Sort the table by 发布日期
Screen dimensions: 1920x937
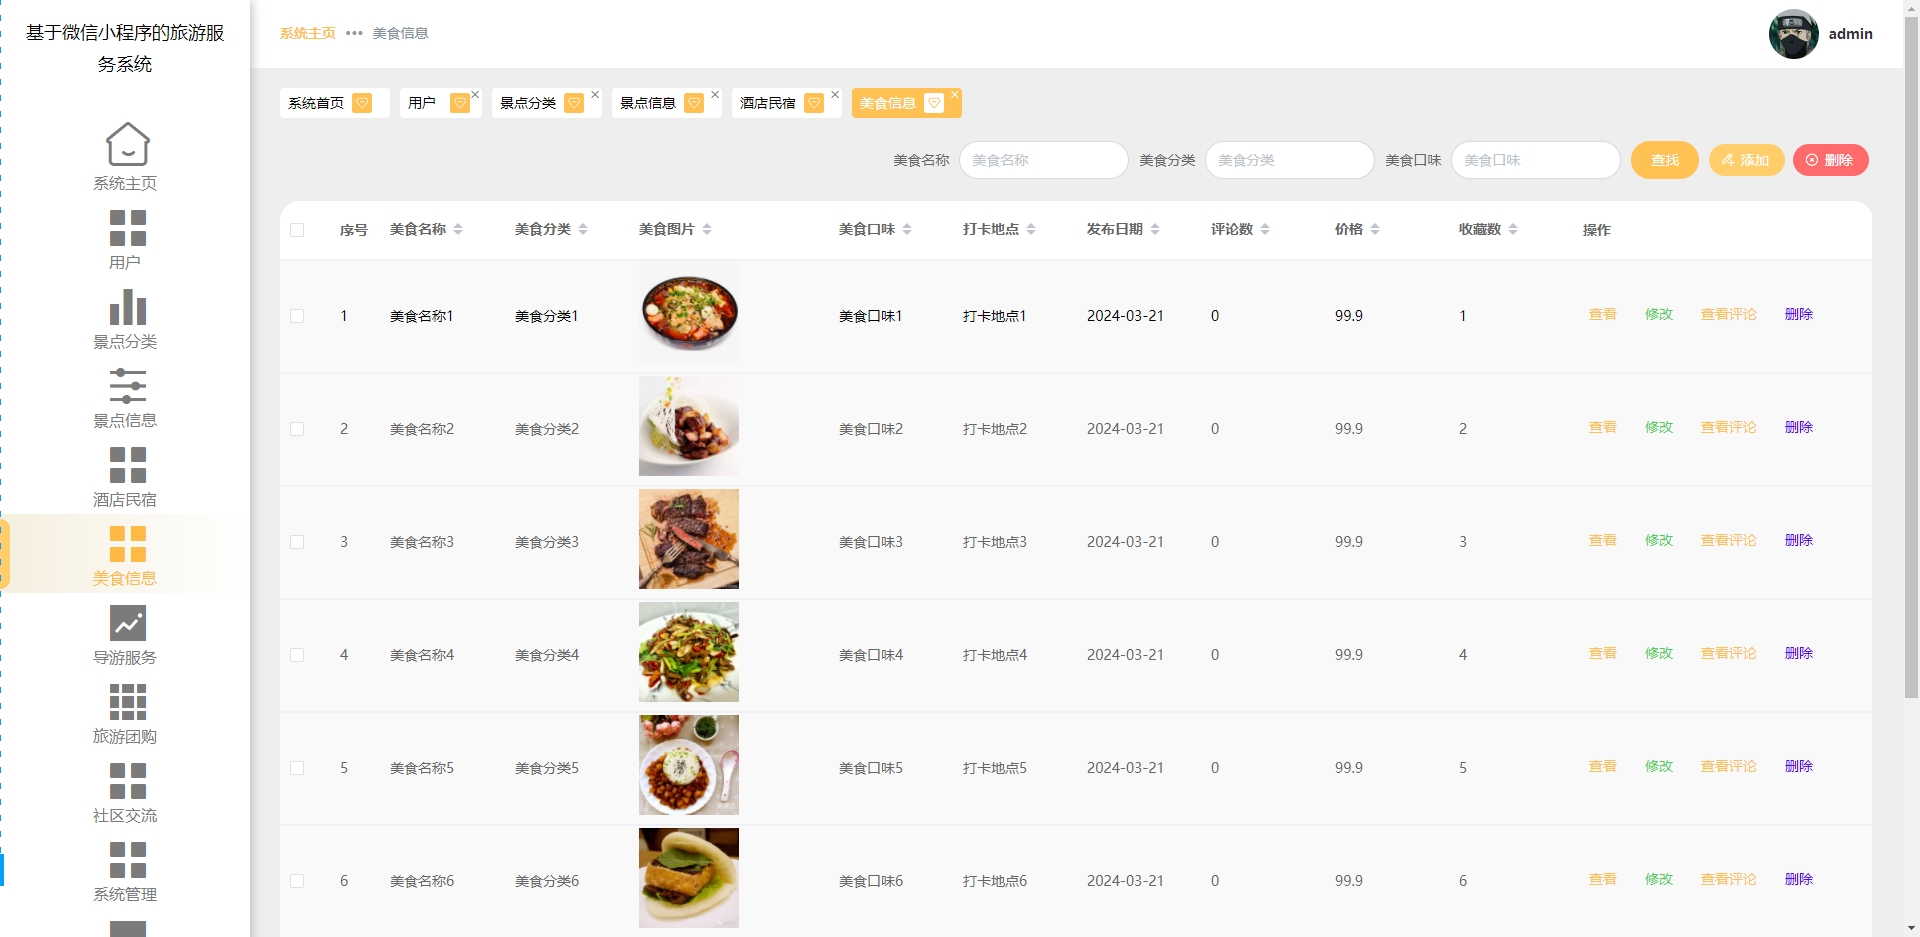(x=1157, y=229)
